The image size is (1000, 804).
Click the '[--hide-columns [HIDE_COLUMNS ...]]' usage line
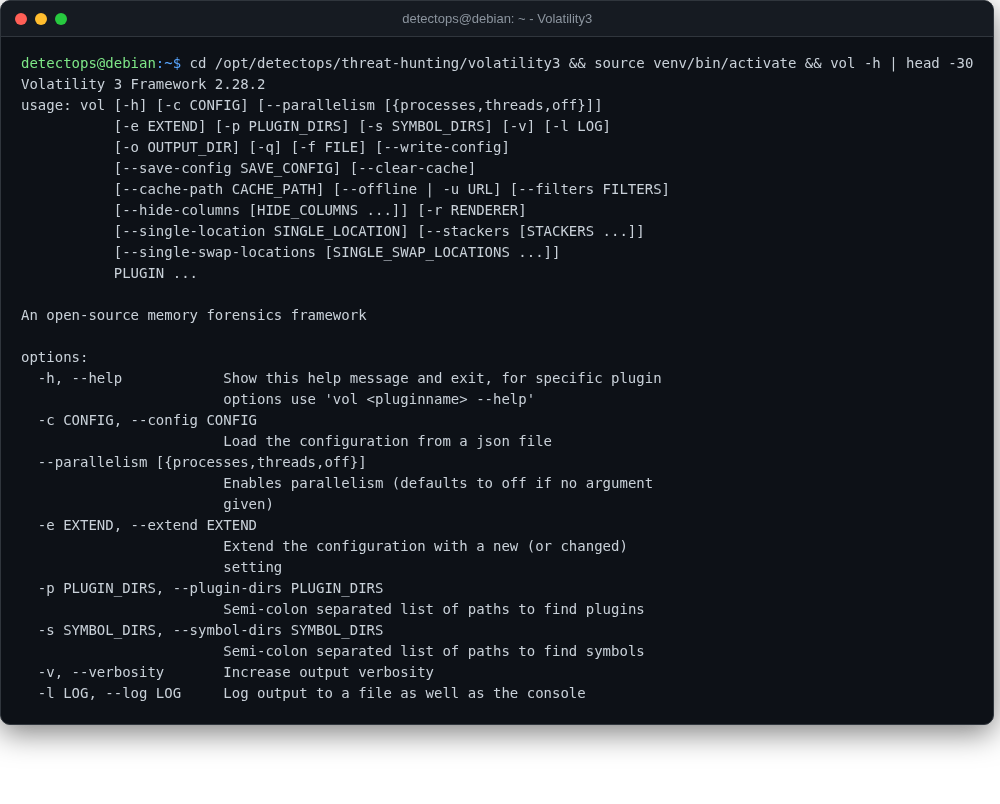point(320,210)
